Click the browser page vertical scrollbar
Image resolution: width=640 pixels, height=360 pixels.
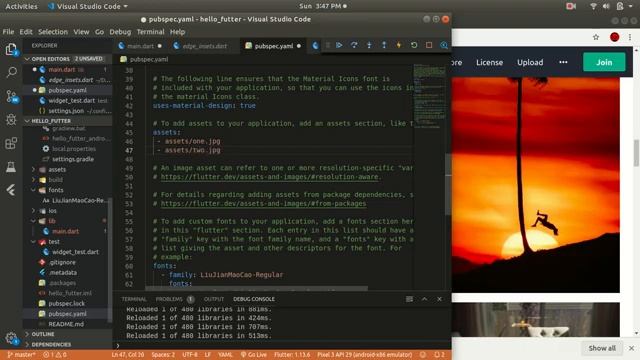coord(636,153)
